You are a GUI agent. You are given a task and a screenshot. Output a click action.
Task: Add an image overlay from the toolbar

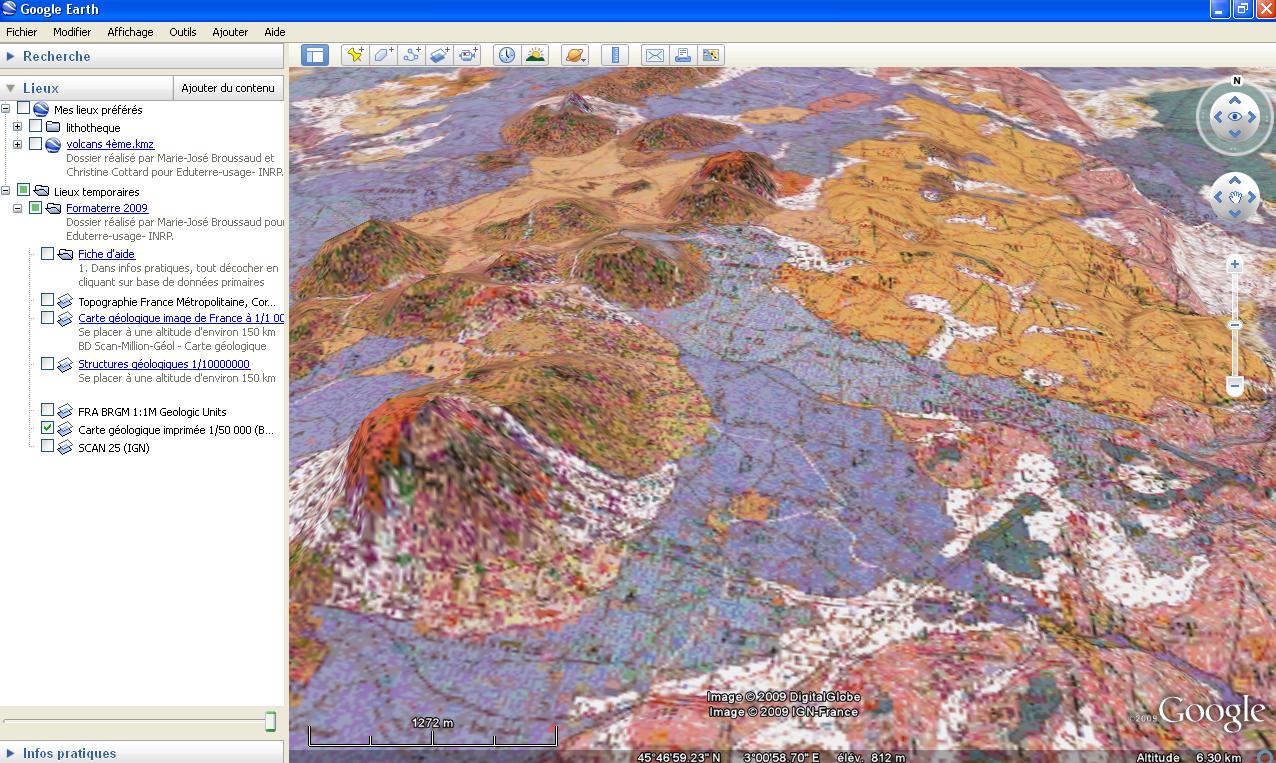tap(440, 56)
